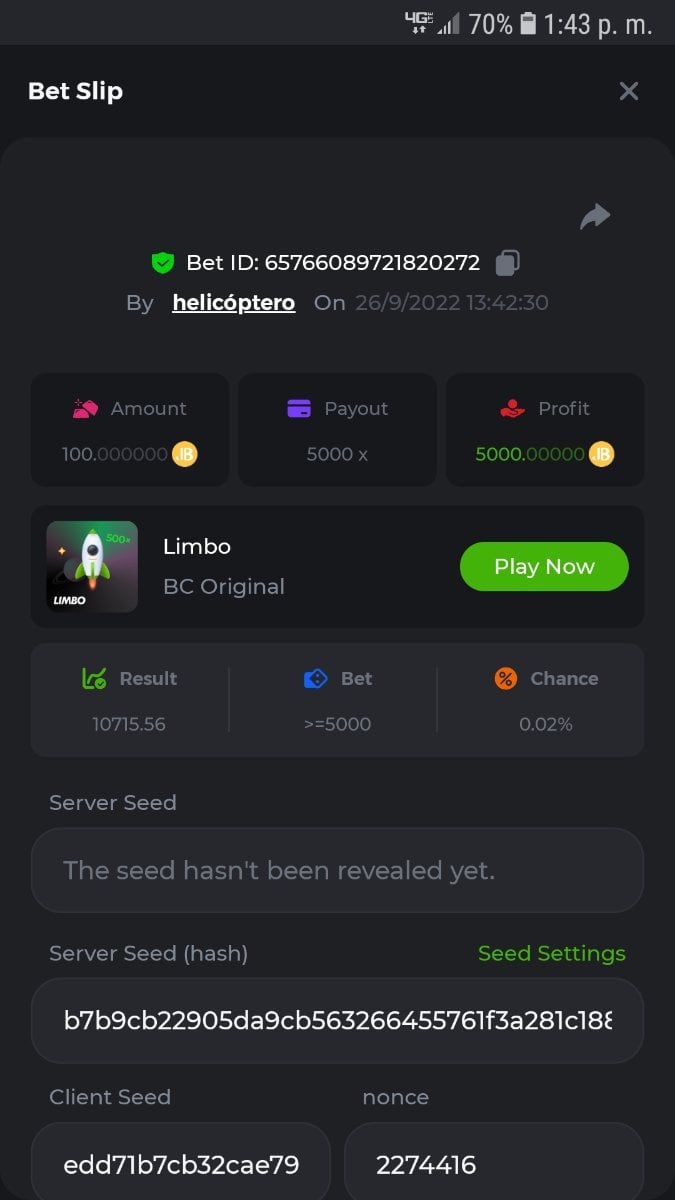Viewport: 675px width, 1200px height.
Task: Click the orange Chance percent icon
Action: (506, 679)
